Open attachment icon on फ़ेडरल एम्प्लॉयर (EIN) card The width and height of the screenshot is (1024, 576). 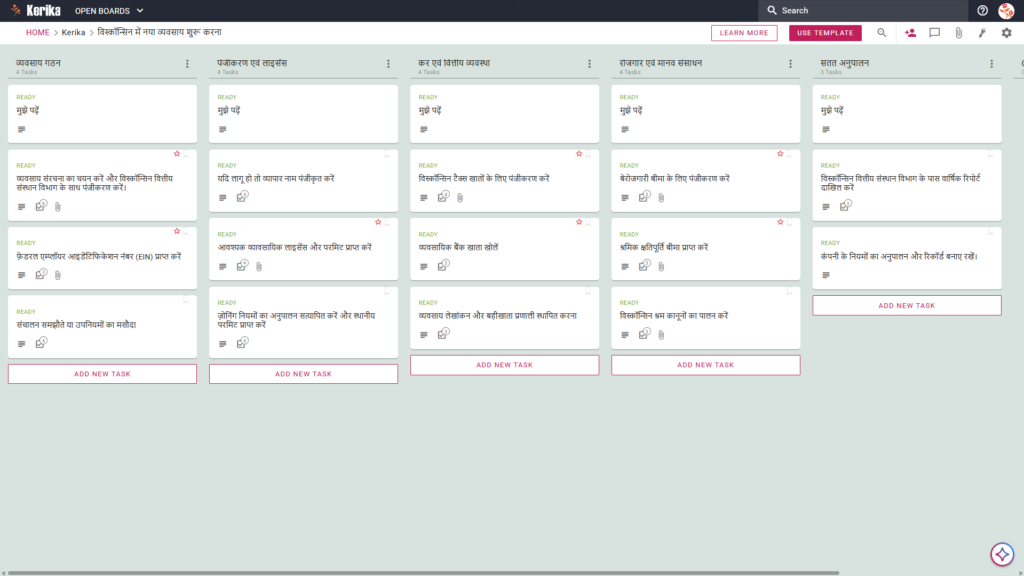tap(57, 276)
